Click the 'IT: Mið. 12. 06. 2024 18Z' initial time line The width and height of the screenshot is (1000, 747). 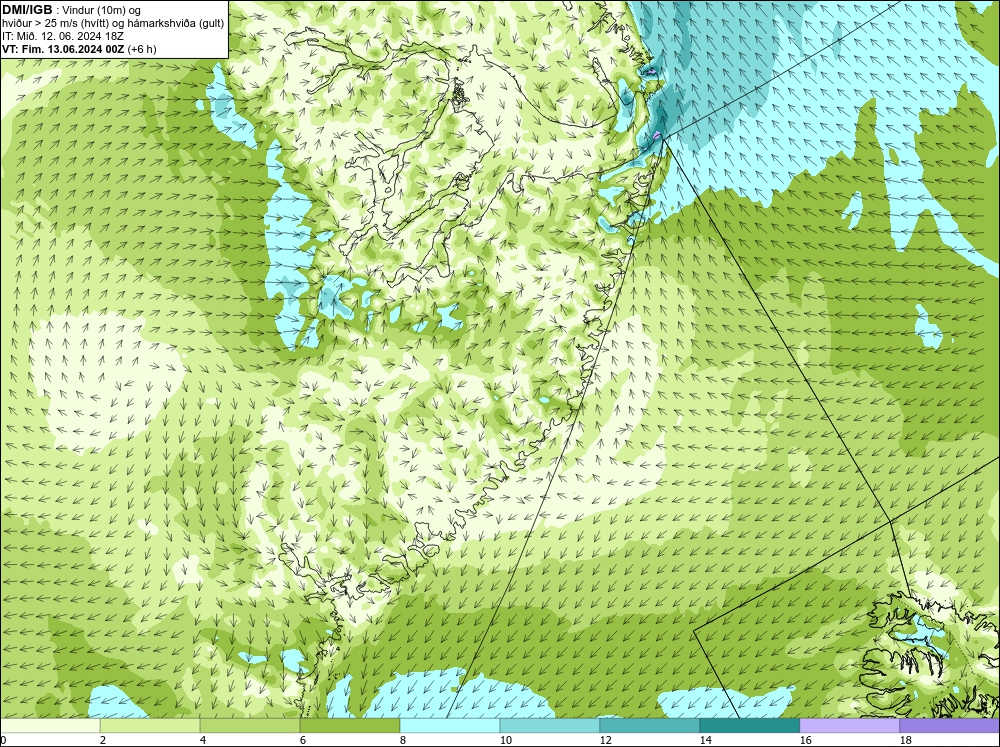[x=62, y=36]
